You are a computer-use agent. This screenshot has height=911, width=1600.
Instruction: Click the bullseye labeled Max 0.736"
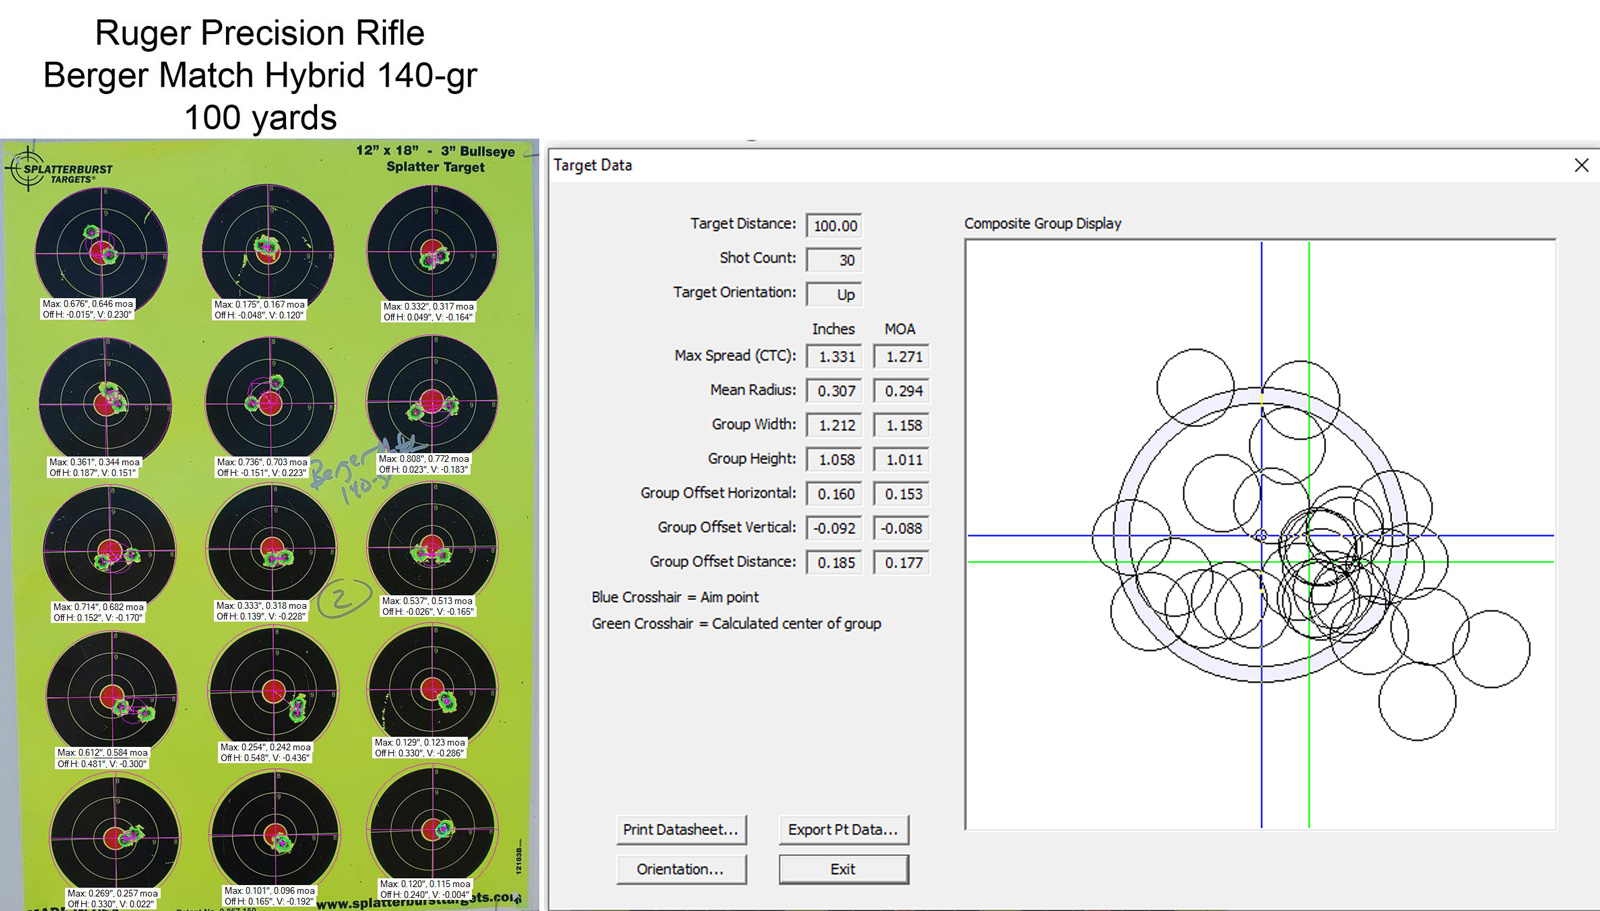point(270,402)
